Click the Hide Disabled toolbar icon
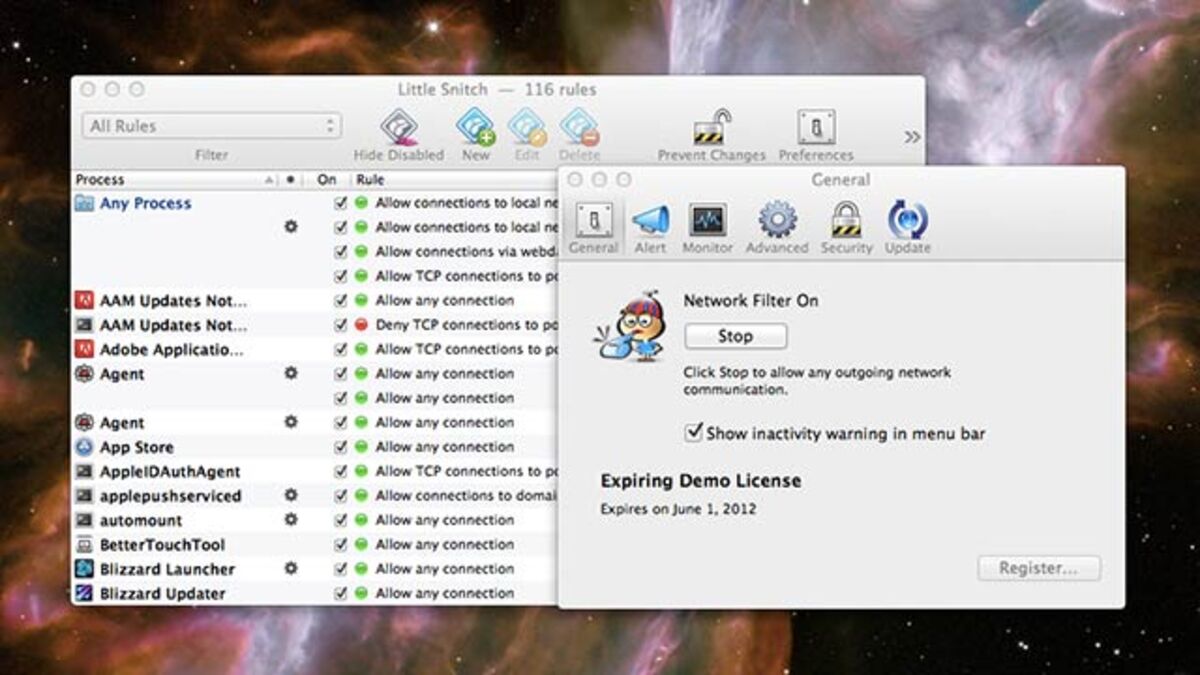This screenshot has height=675, width=1200. [x=399, y=129]
